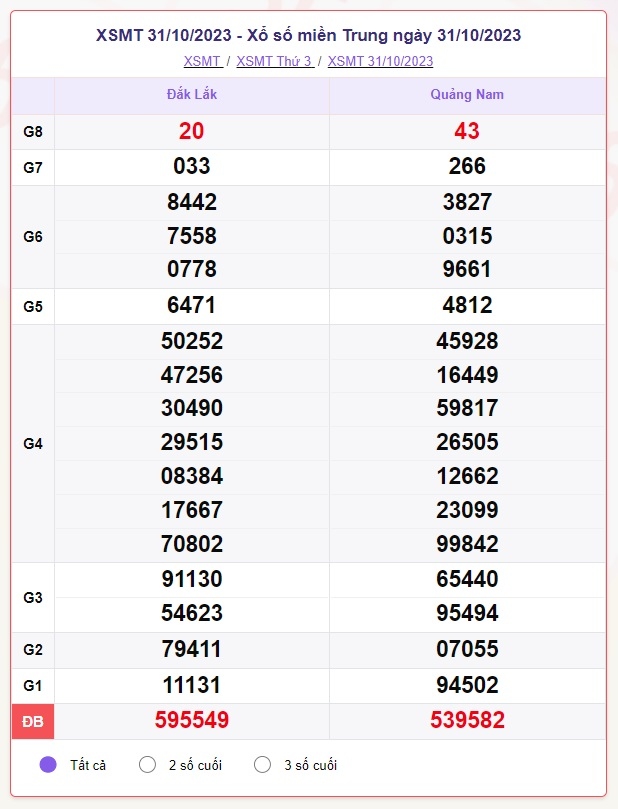Screen dimensions: 618x809
Task: Click the G8 result 20
Action: coord(191,131)
